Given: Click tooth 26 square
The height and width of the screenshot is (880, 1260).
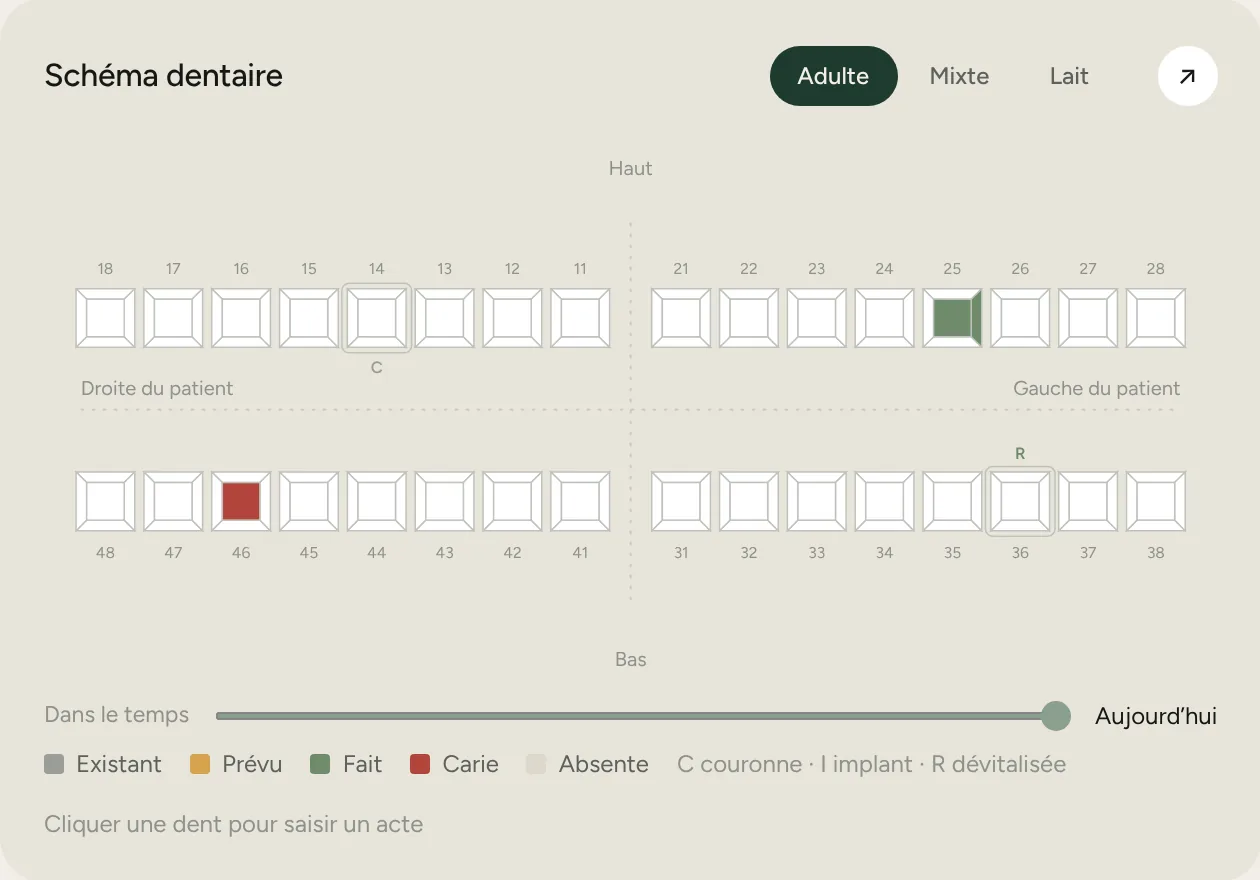Looking at the screenshot, I should (1020, 318).
